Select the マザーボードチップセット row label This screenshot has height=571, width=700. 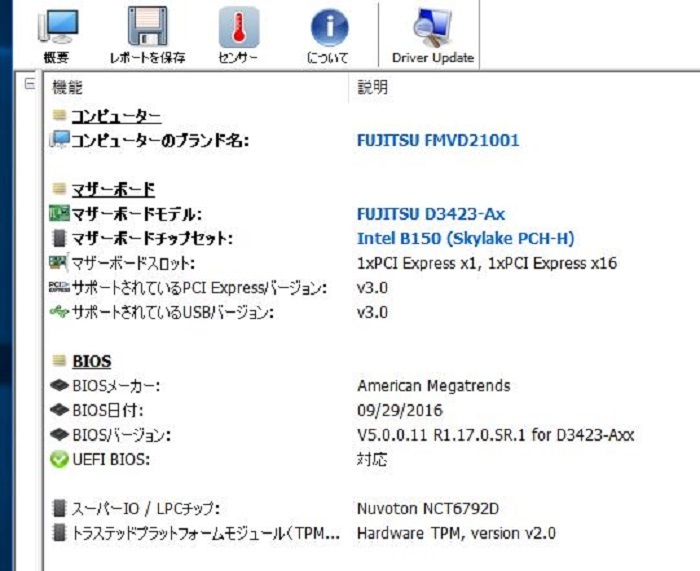click(x=152, y=238)
